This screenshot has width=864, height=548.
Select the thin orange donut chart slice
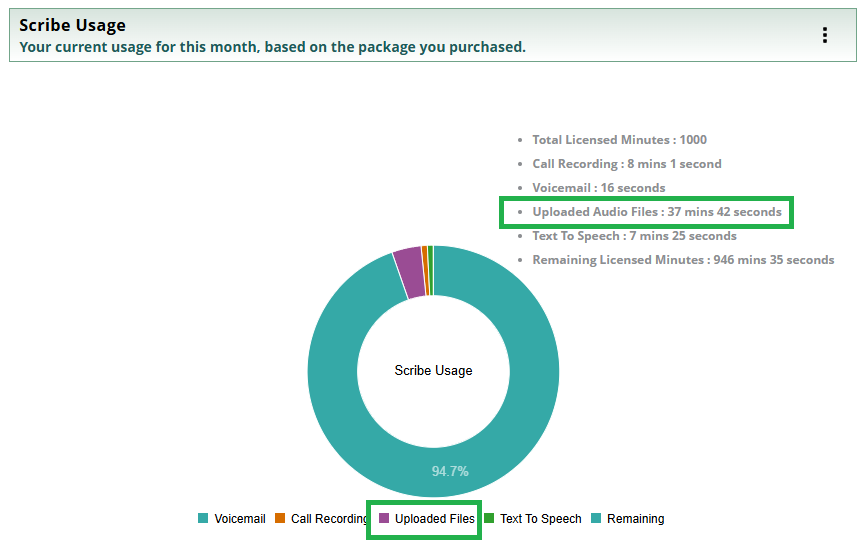click(425, 269)
